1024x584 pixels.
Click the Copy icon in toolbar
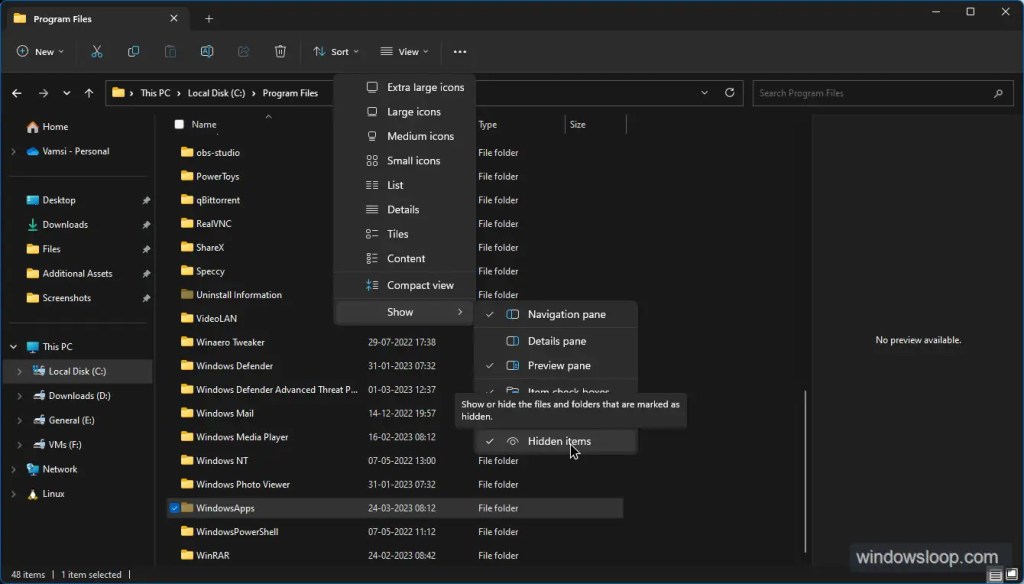click(133, 52)
